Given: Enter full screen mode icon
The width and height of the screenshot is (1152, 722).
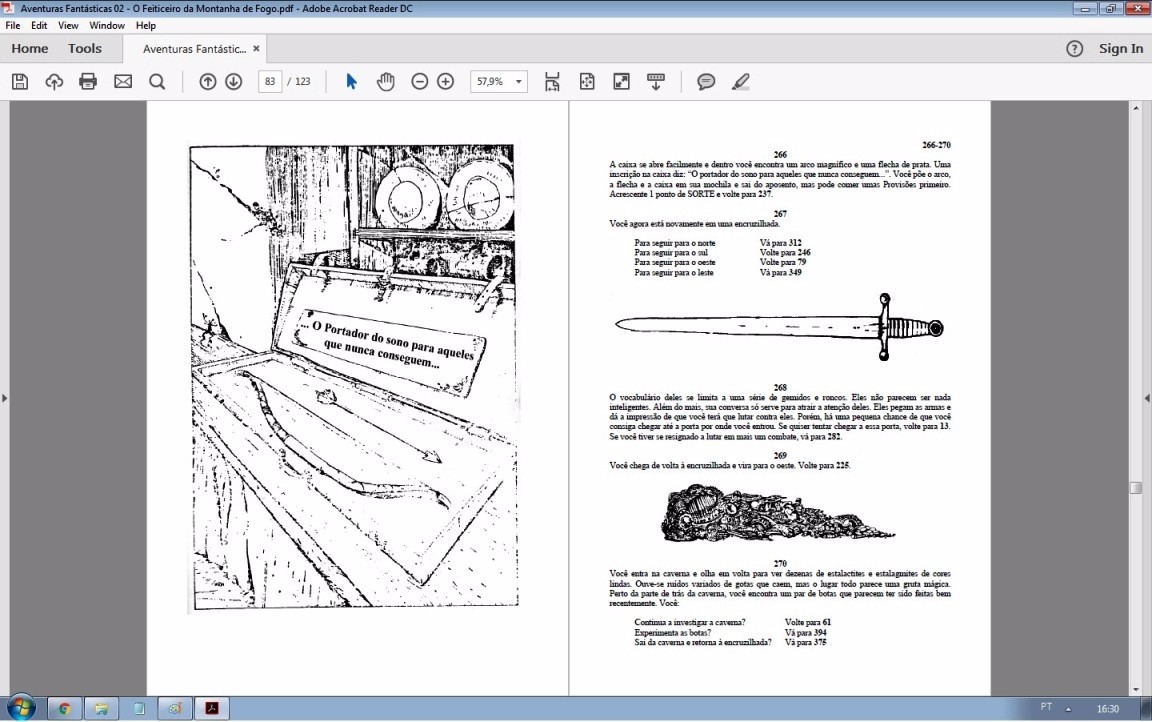Looking at the screenshot, I should 622,82.
